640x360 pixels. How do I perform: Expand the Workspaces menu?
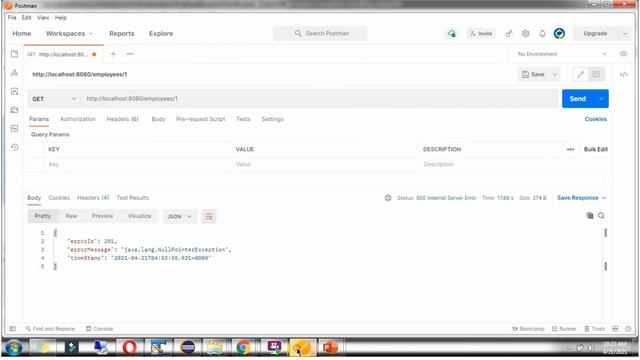(x=69, y=33)
